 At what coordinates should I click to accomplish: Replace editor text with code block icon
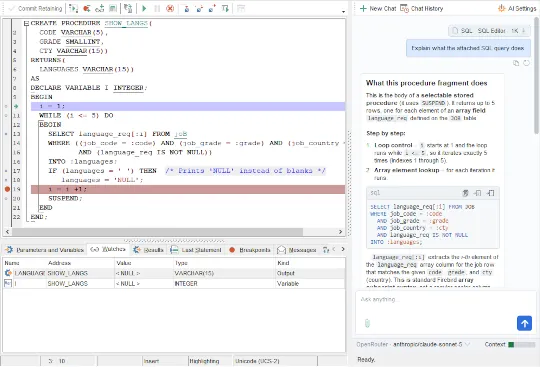coord(490,193)
